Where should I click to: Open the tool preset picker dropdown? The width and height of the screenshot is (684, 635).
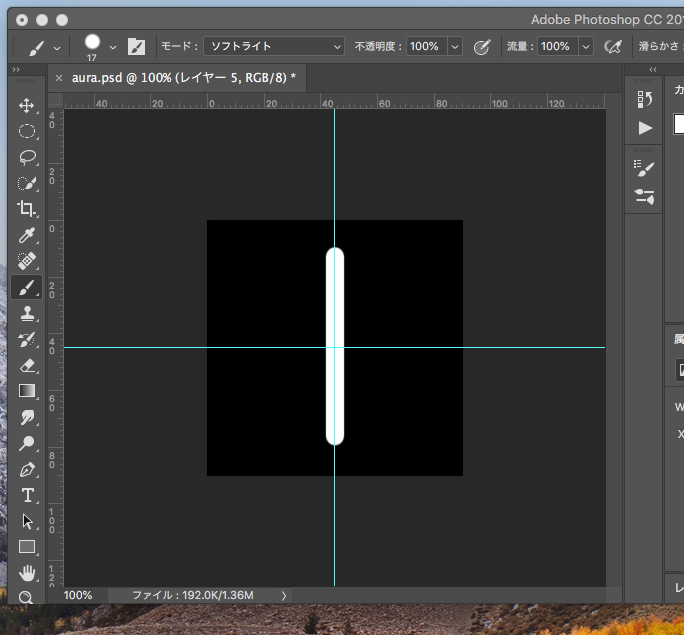click(x=57, y=48)
